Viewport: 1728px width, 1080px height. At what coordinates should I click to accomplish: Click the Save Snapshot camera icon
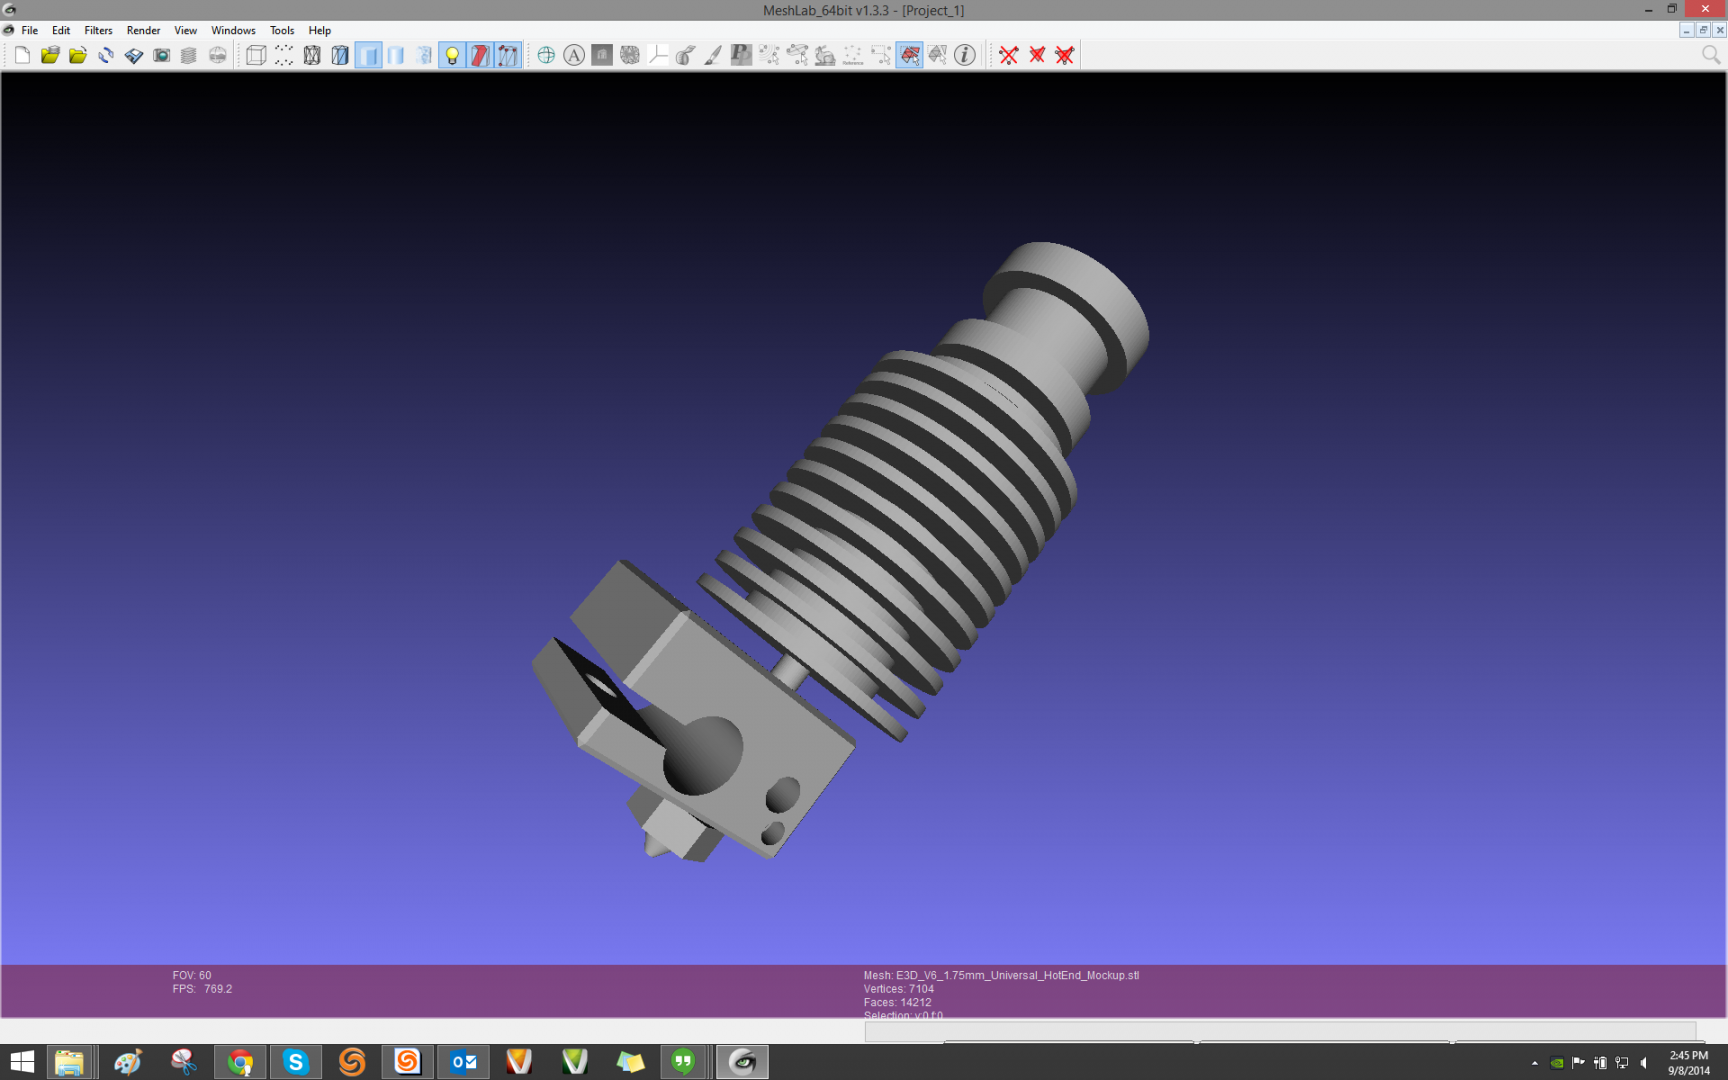[161, 56]
